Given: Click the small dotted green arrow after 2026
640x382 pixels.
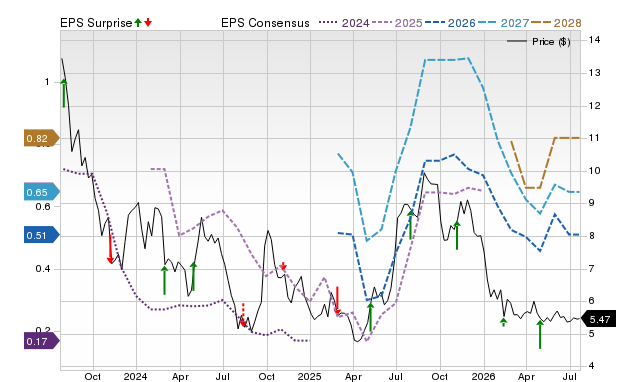Looking at the screenshot, I should 504,322.
